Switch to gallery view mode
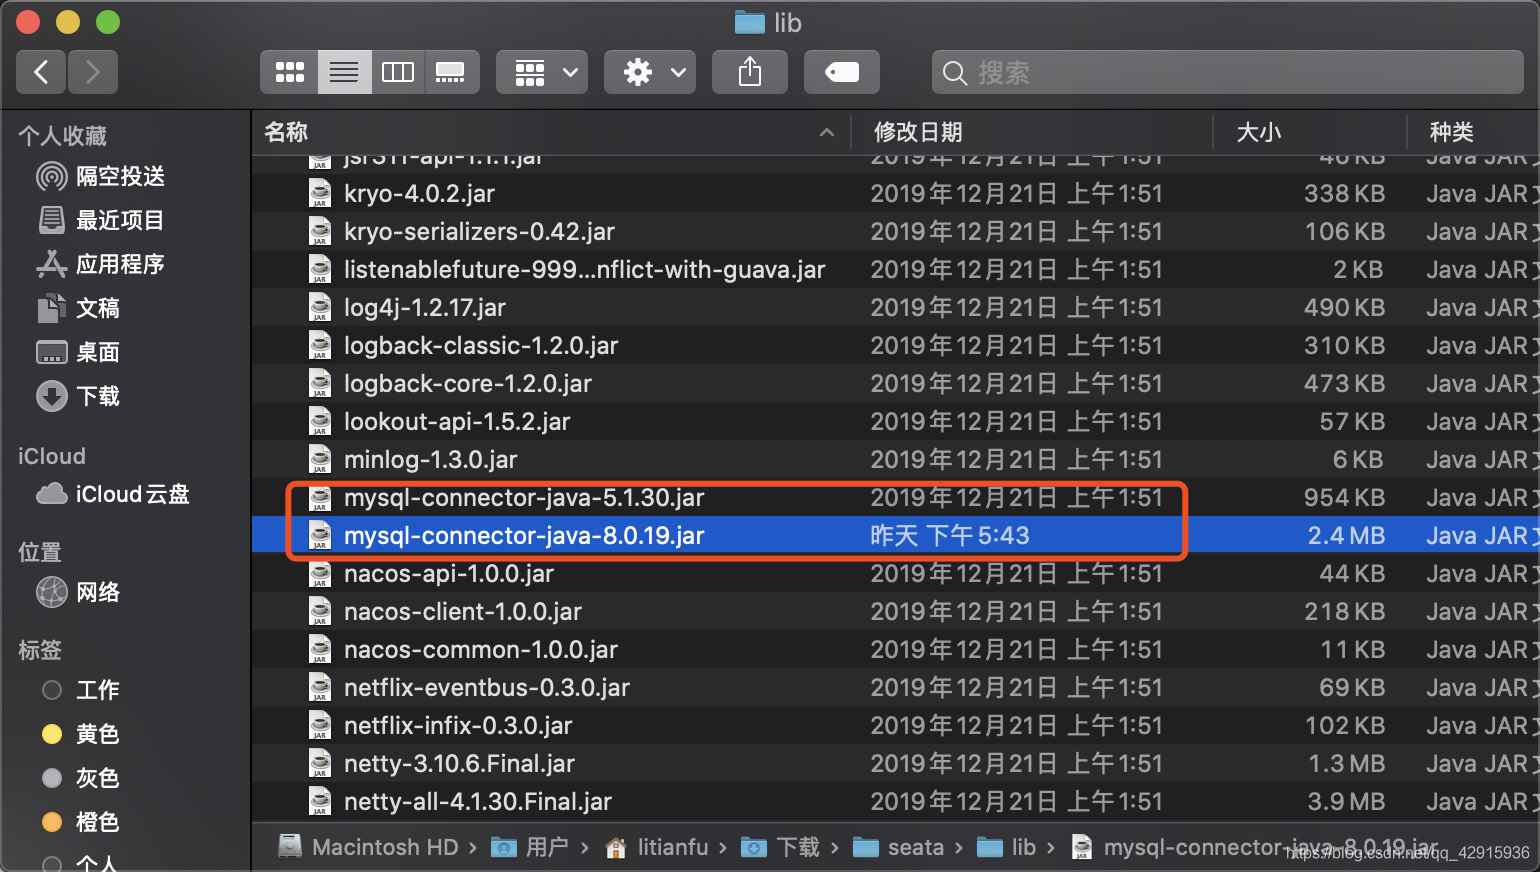Screen dimensions: 1540x872 pyautogui.click(x=451, y=71)
